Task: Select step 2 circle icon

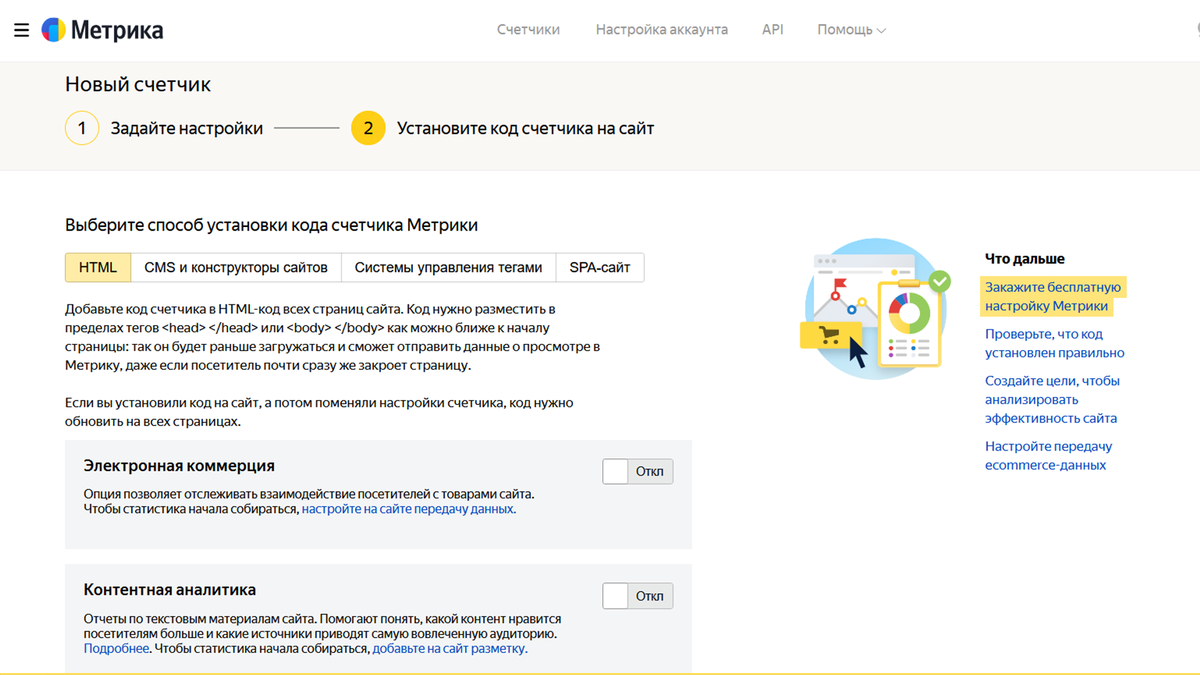Action: click(x=368, y=128)
